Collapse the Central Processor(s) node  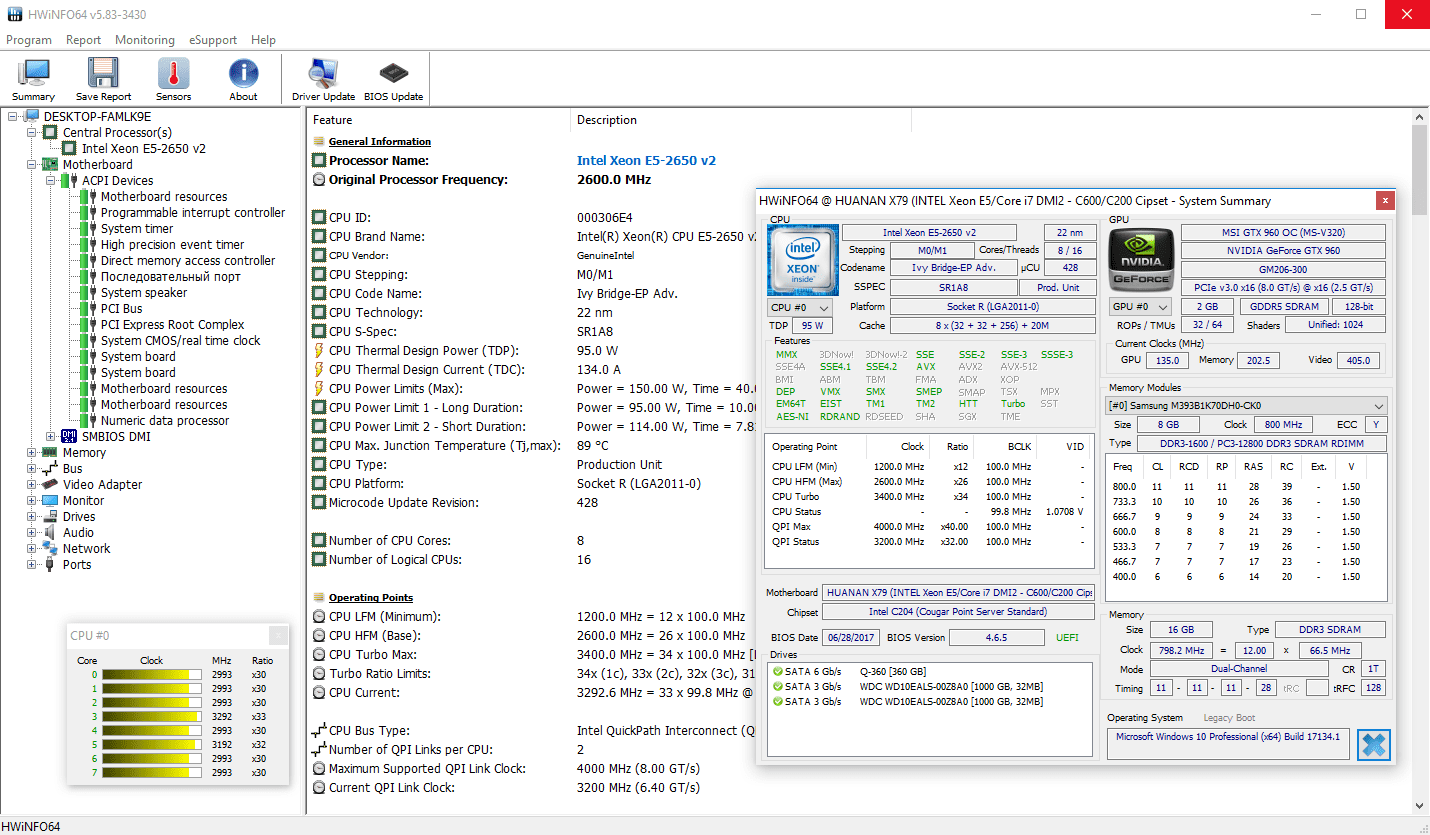coord(32,133)
